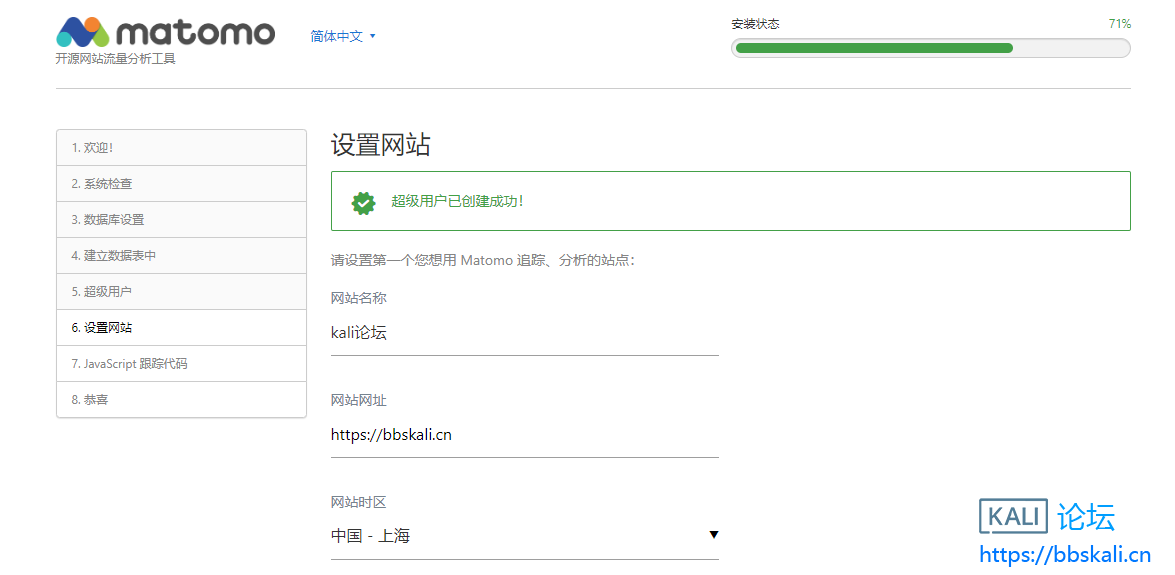Select step 4. 建立数据表中

[181, 256]
